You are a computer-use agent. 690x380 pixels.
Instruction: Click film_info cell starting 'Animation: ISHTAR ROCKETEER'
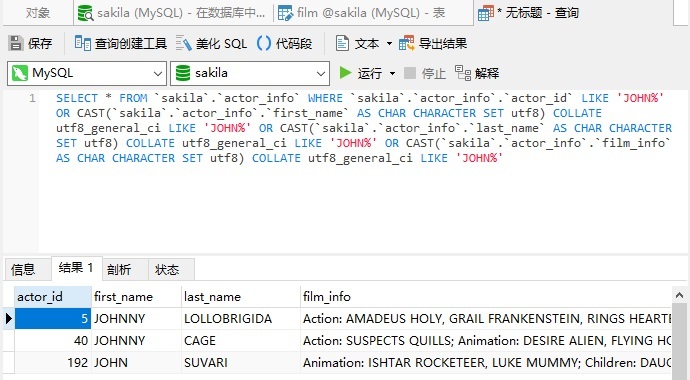point(486,362)
